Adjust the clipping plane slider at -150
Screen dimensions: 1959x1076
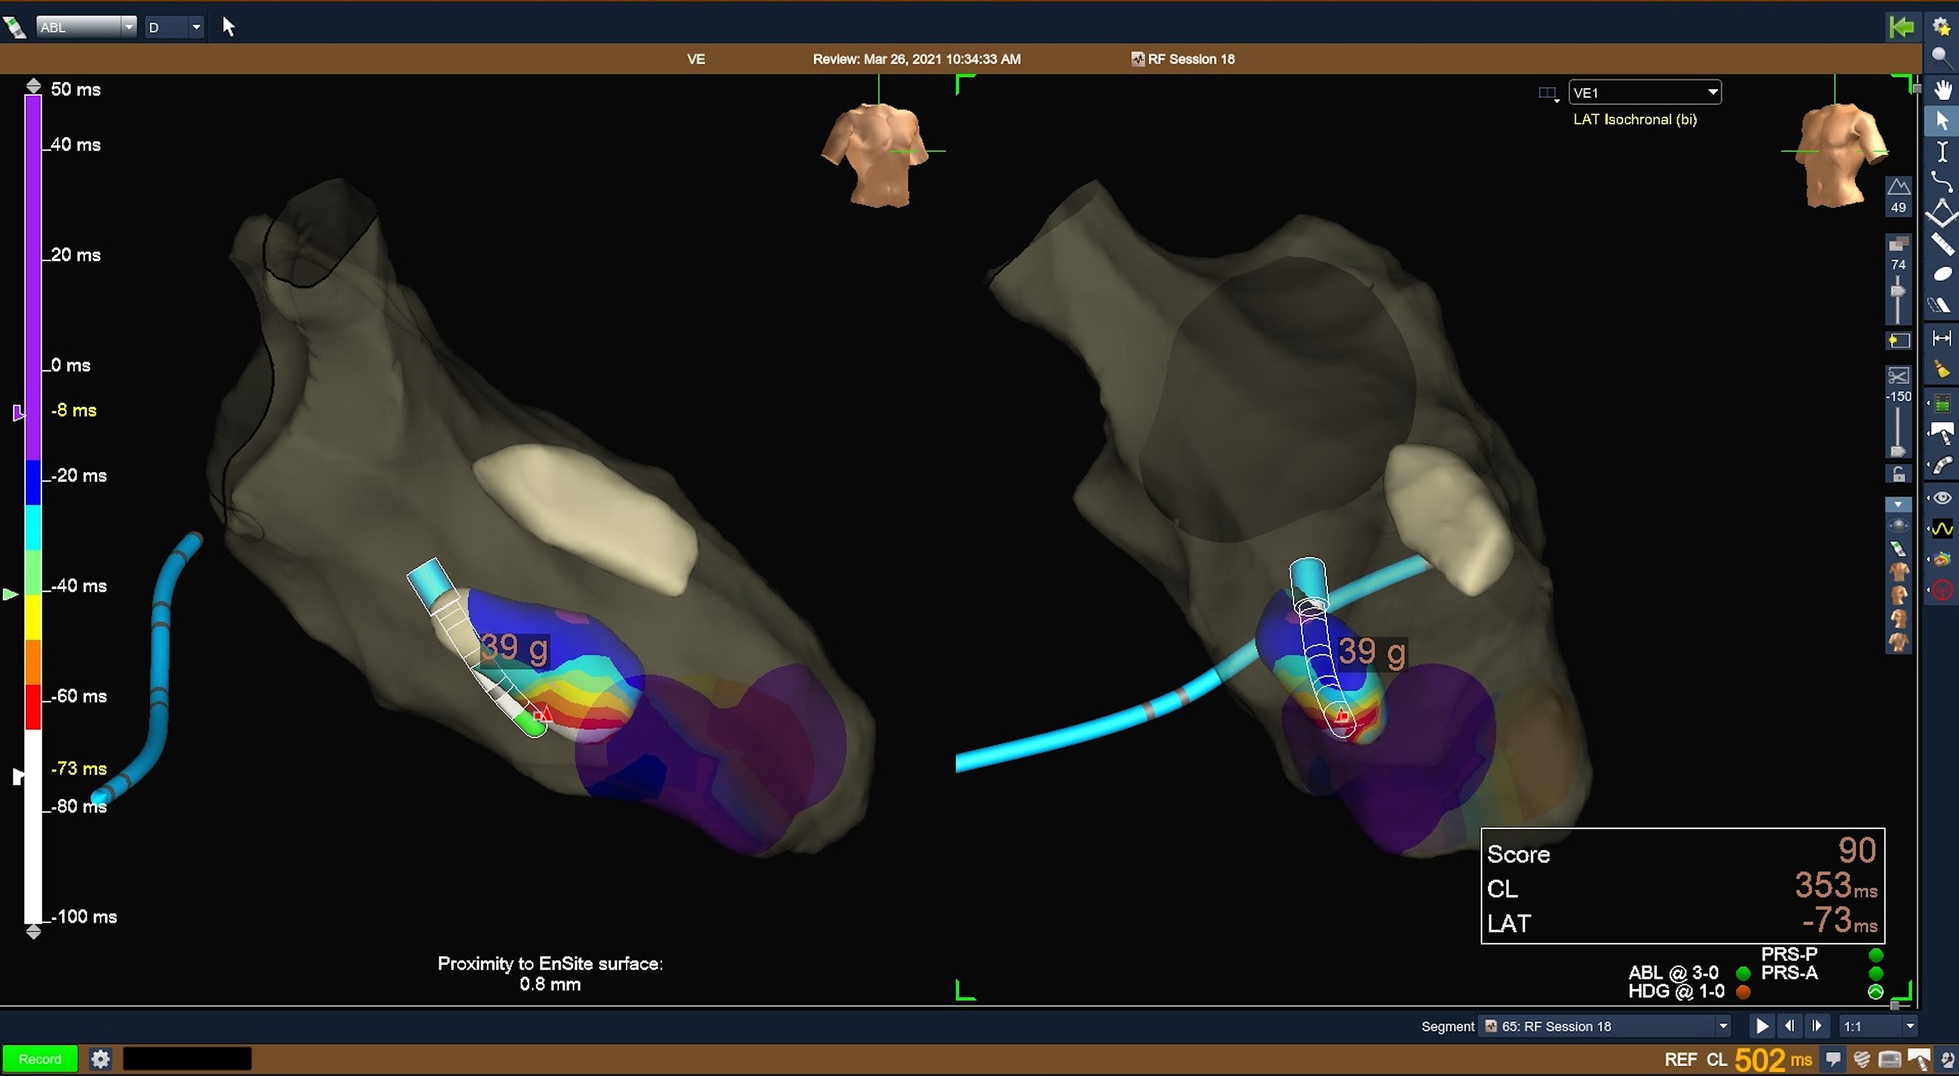point(1898,450)
